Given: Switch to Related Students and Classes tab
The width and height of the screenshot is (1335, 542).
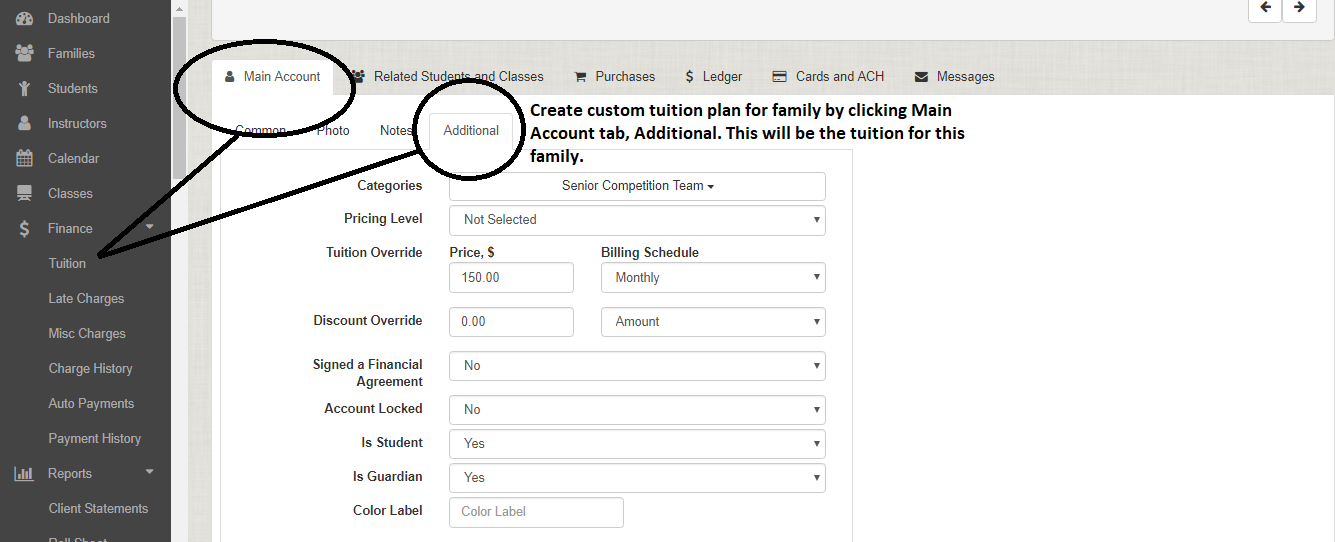Looking at the screenshot, I should 447,76.
